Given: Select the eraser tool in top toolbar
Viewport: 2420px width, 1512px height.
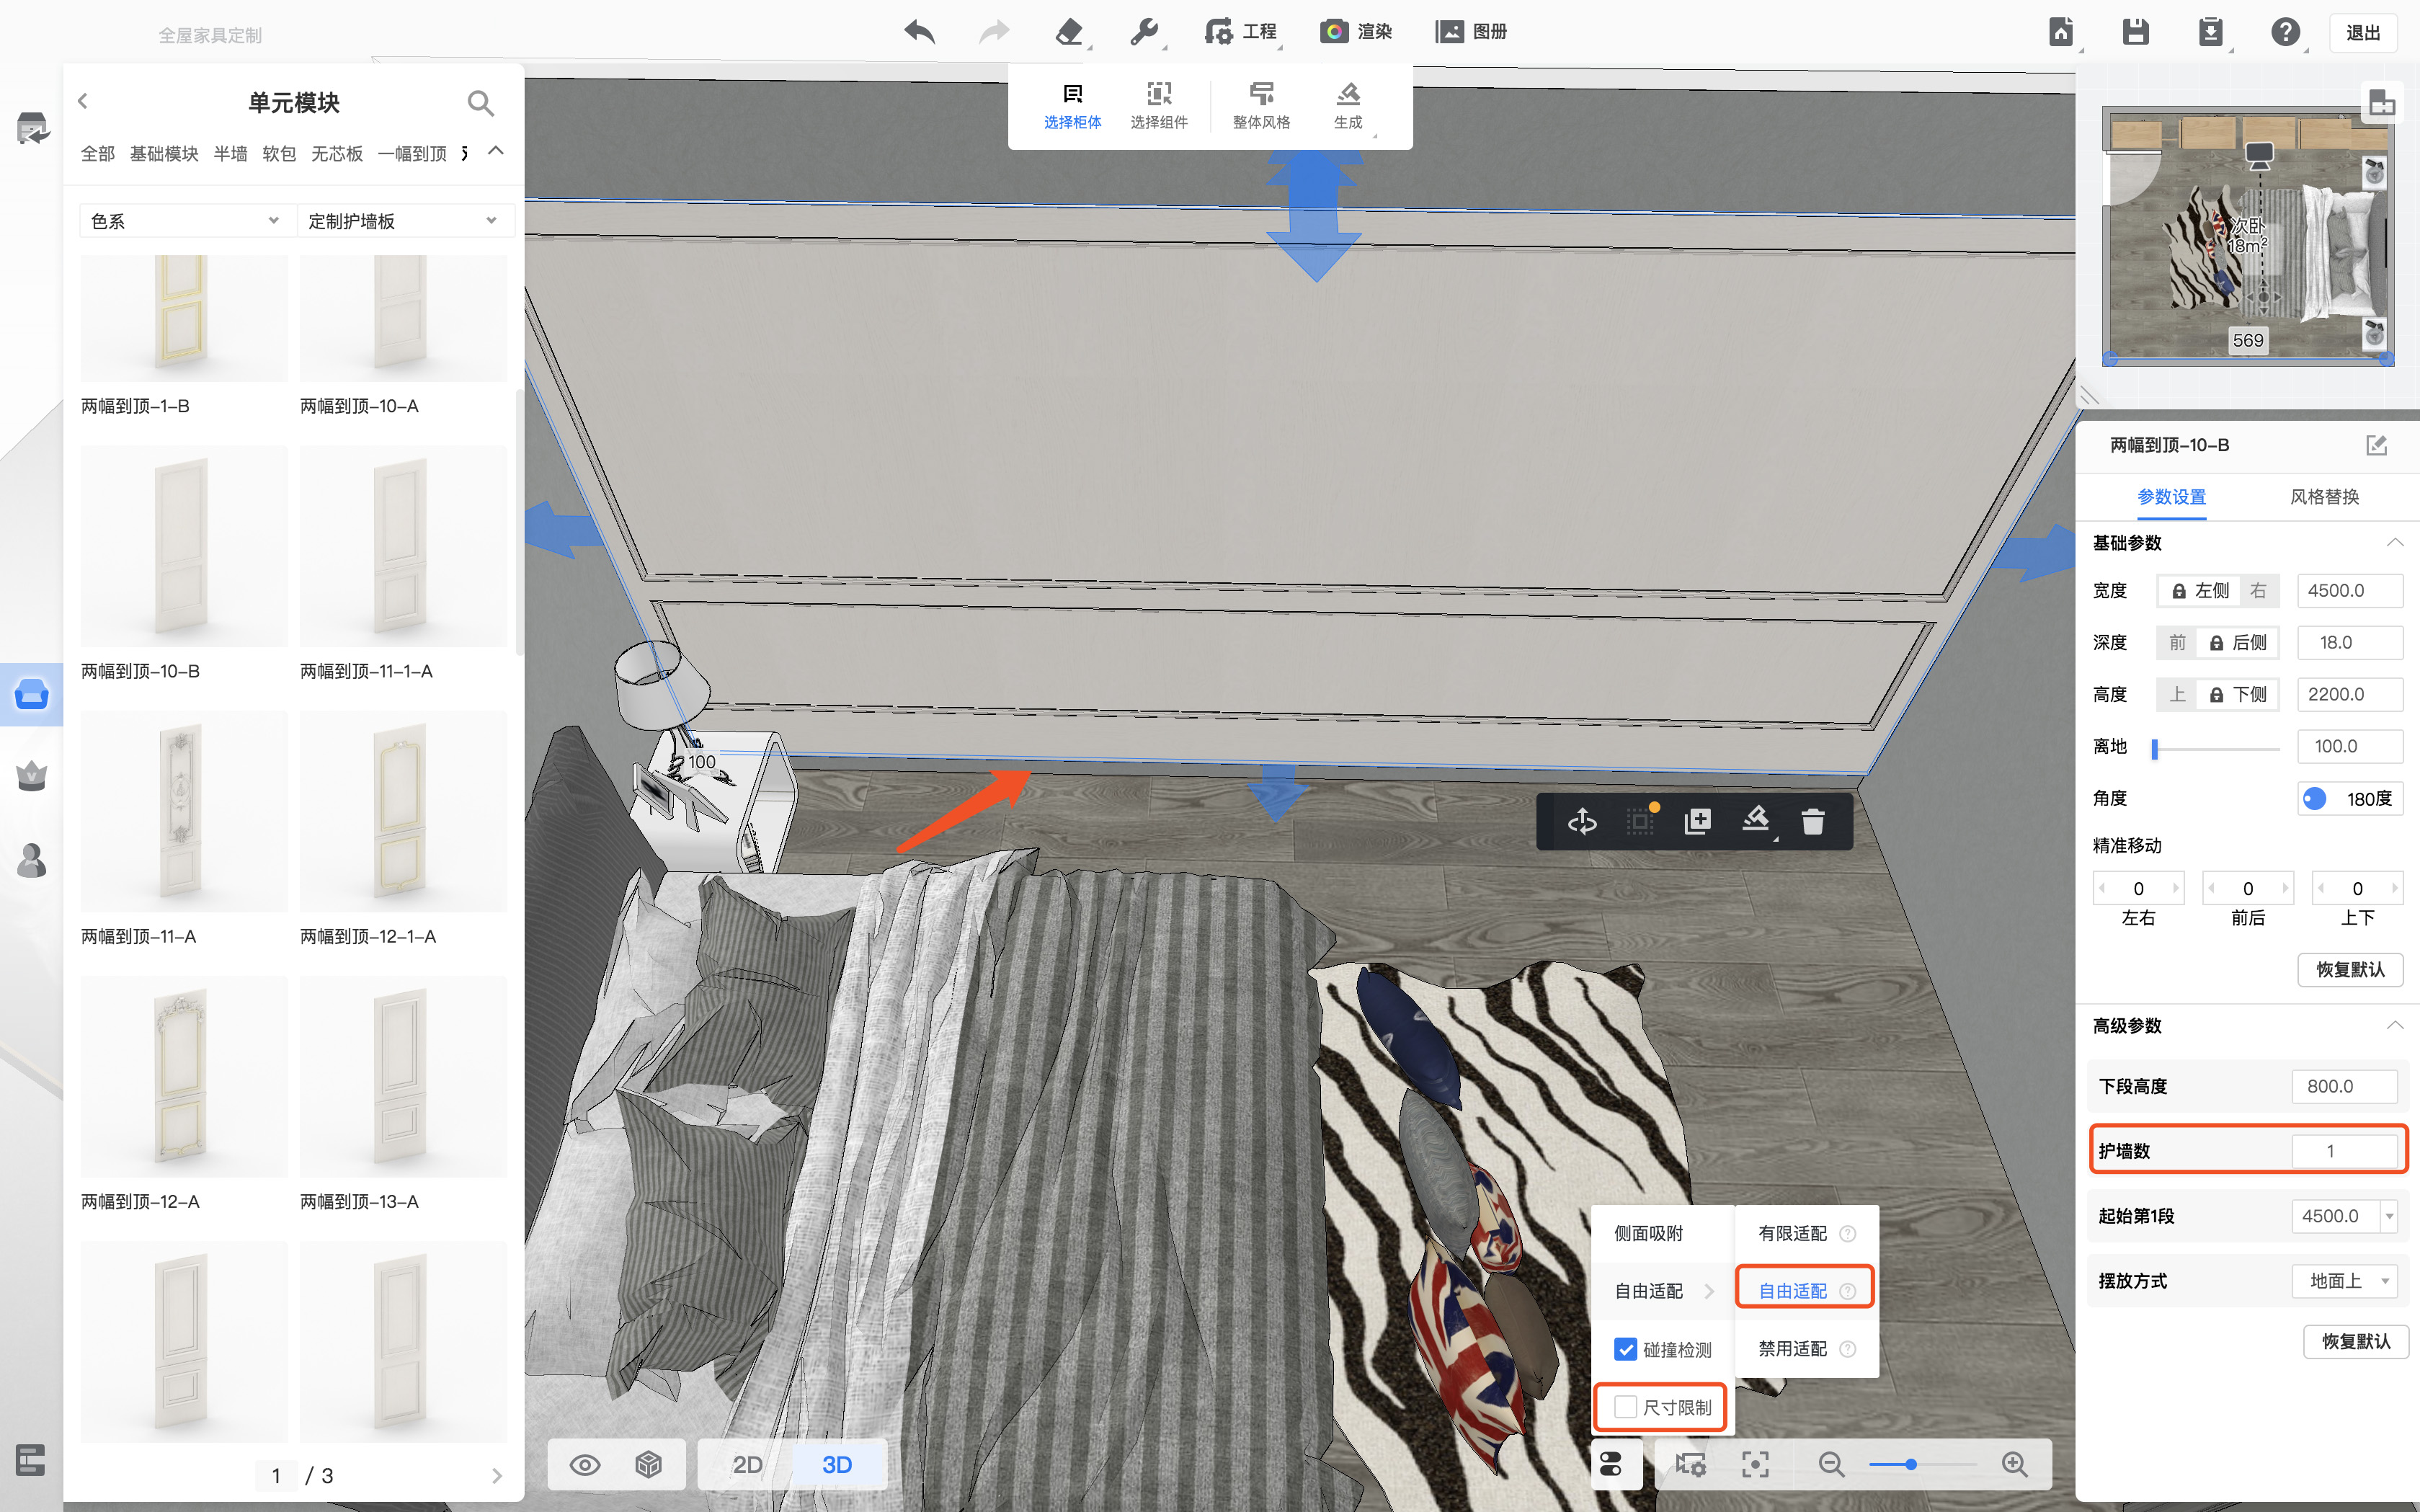Looking at the screenshot, I should [1068, 32].
